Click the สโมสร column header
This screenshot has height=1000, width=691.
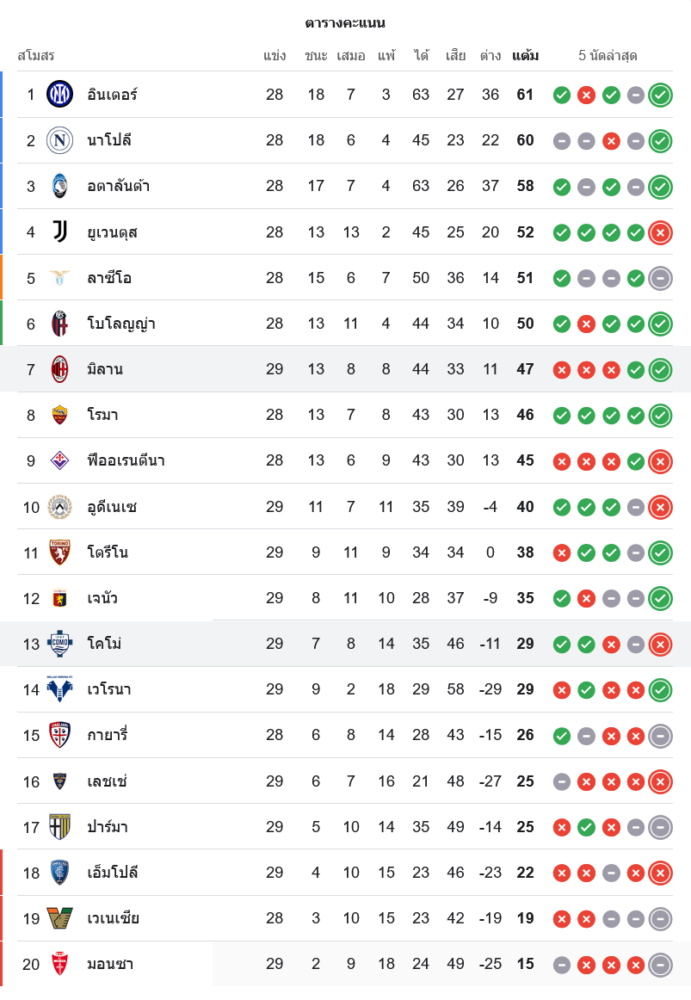coord(36,56)
